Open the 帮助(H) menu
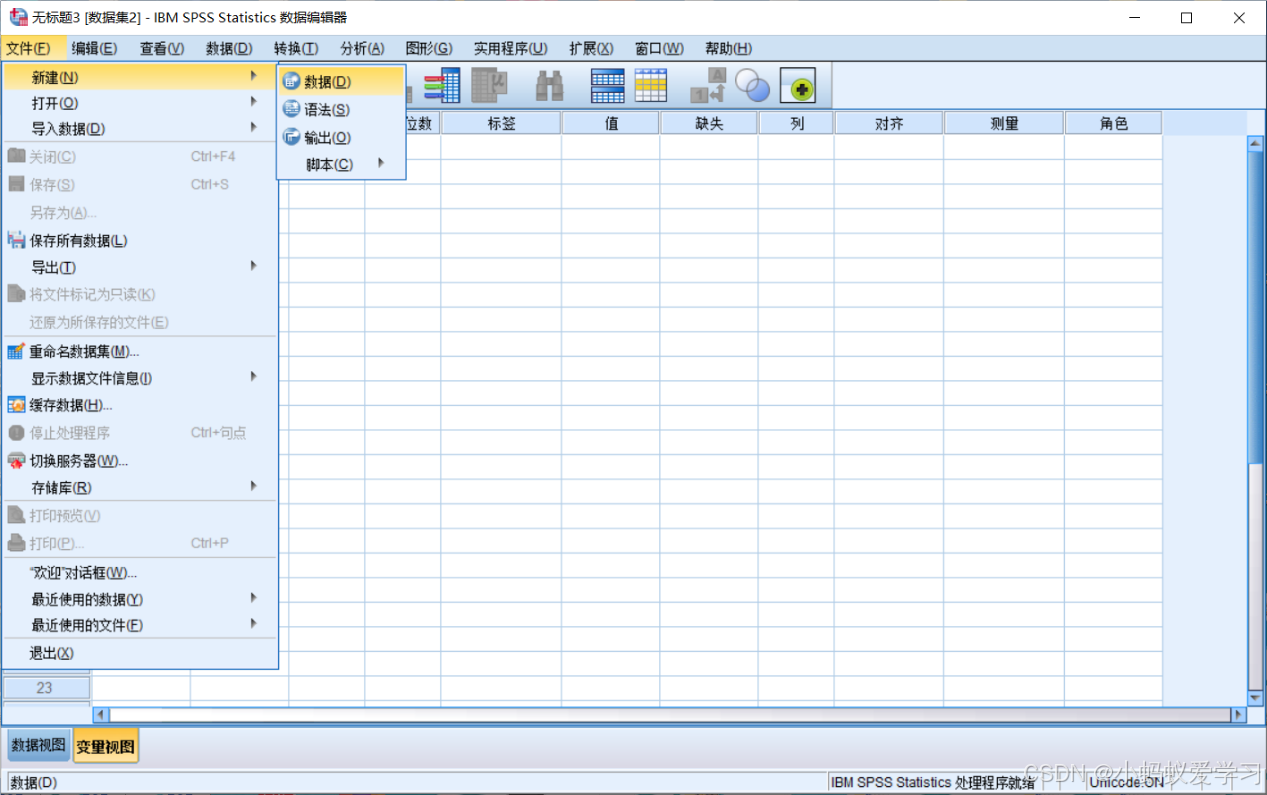Screen dimensions: 1267x795 pyautogui.click(x=728, y=48)
